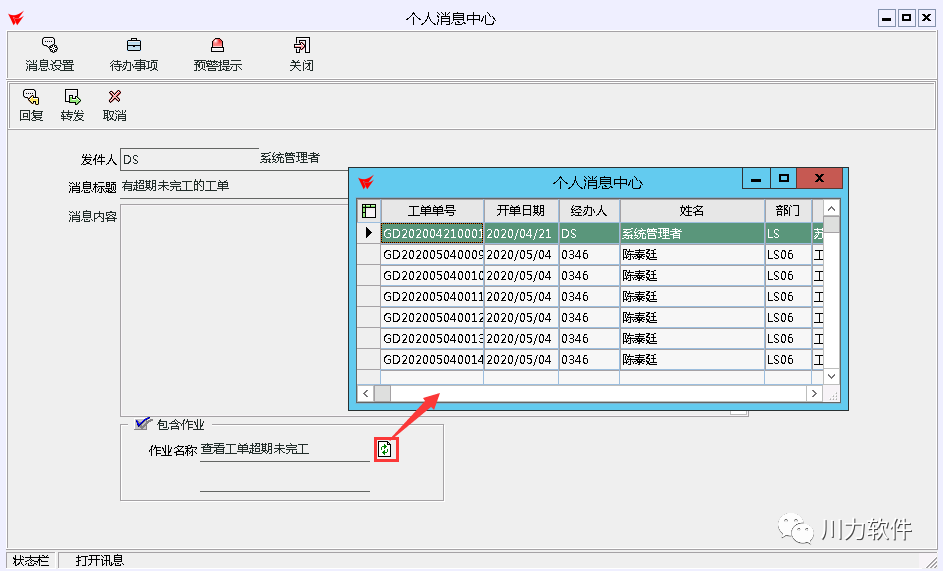Screen dimensions: 943x571
Task: Open 预警提示 alert notifications
Action: coord(217,54)
